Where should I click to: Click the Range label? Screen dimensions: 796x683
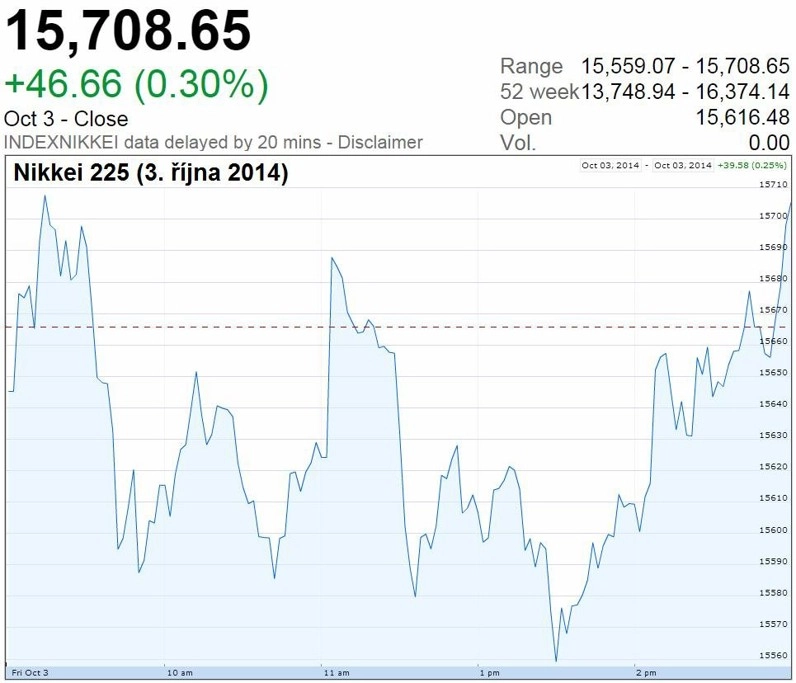click(531, 67)
